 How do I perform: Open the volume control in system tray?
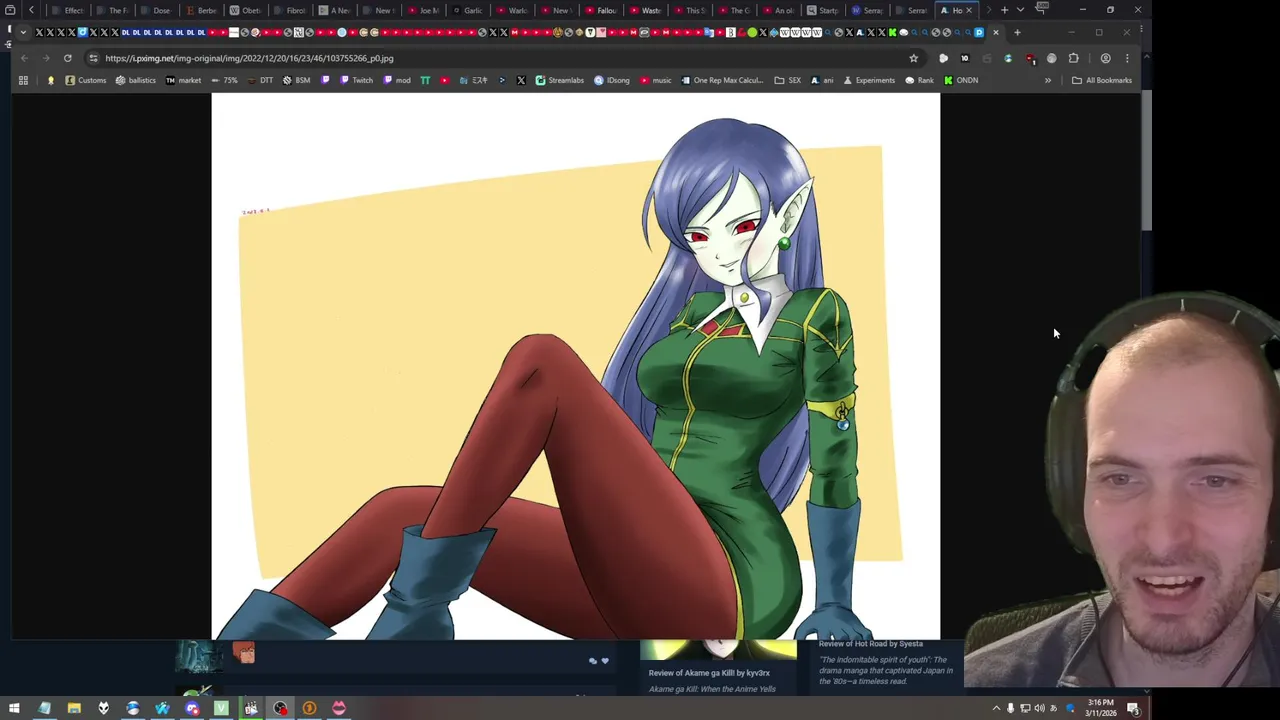(x=1039, y=708)
